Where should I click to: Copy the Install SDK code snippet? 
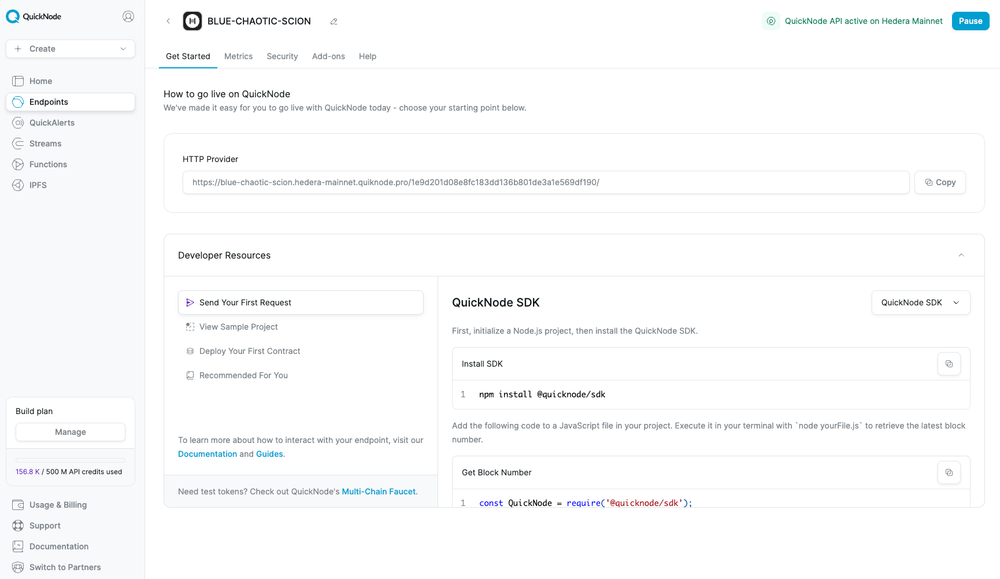[949, 364]
